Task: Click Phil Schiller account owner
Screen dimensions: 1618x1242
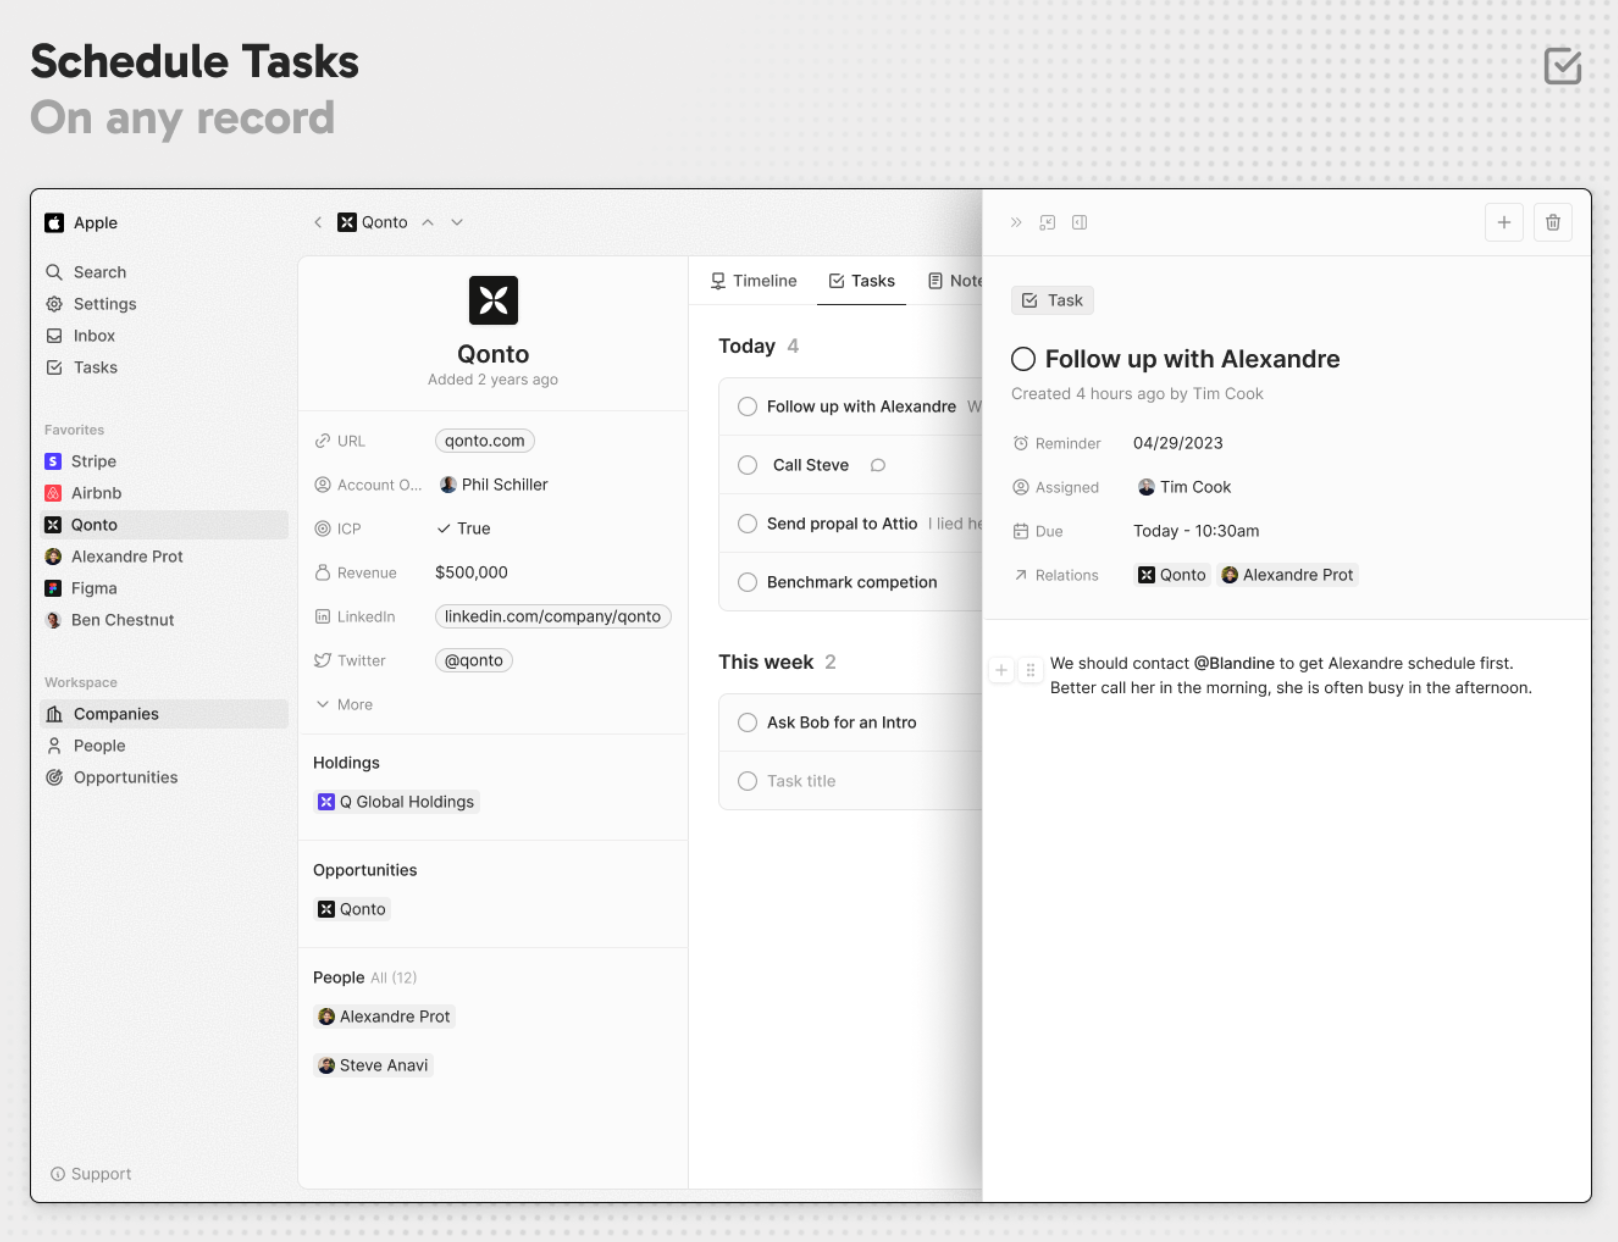Action: tap(494, 485)
